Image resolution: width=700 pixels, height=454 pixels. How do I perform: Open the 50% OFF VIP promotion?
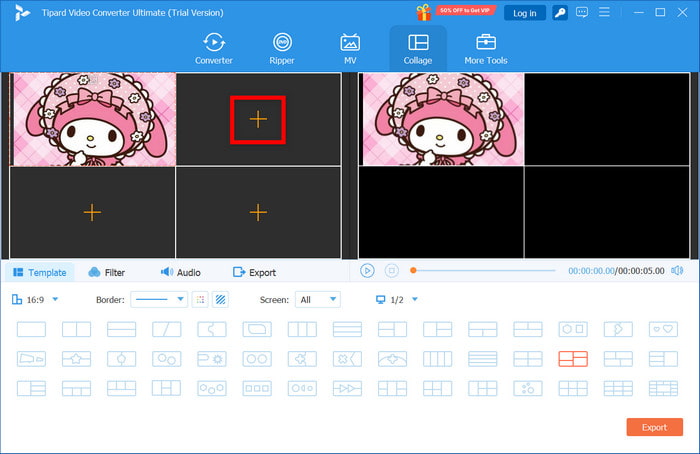click(x=465, y=10)
